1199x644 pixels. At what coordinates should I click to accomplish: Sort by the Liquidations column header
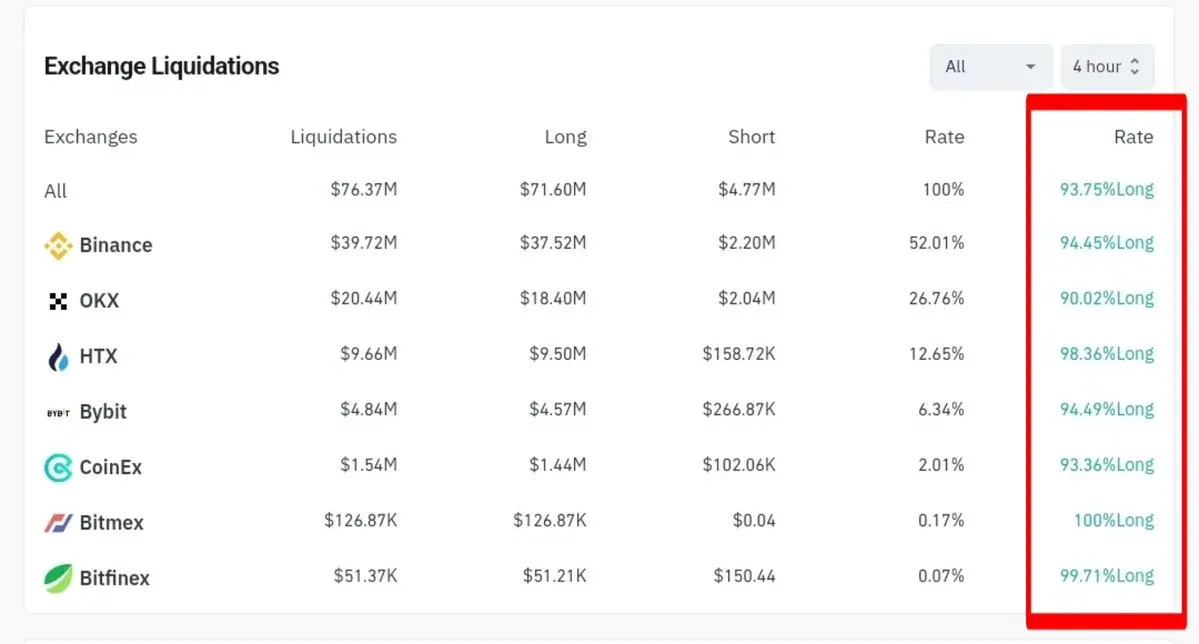343,137
